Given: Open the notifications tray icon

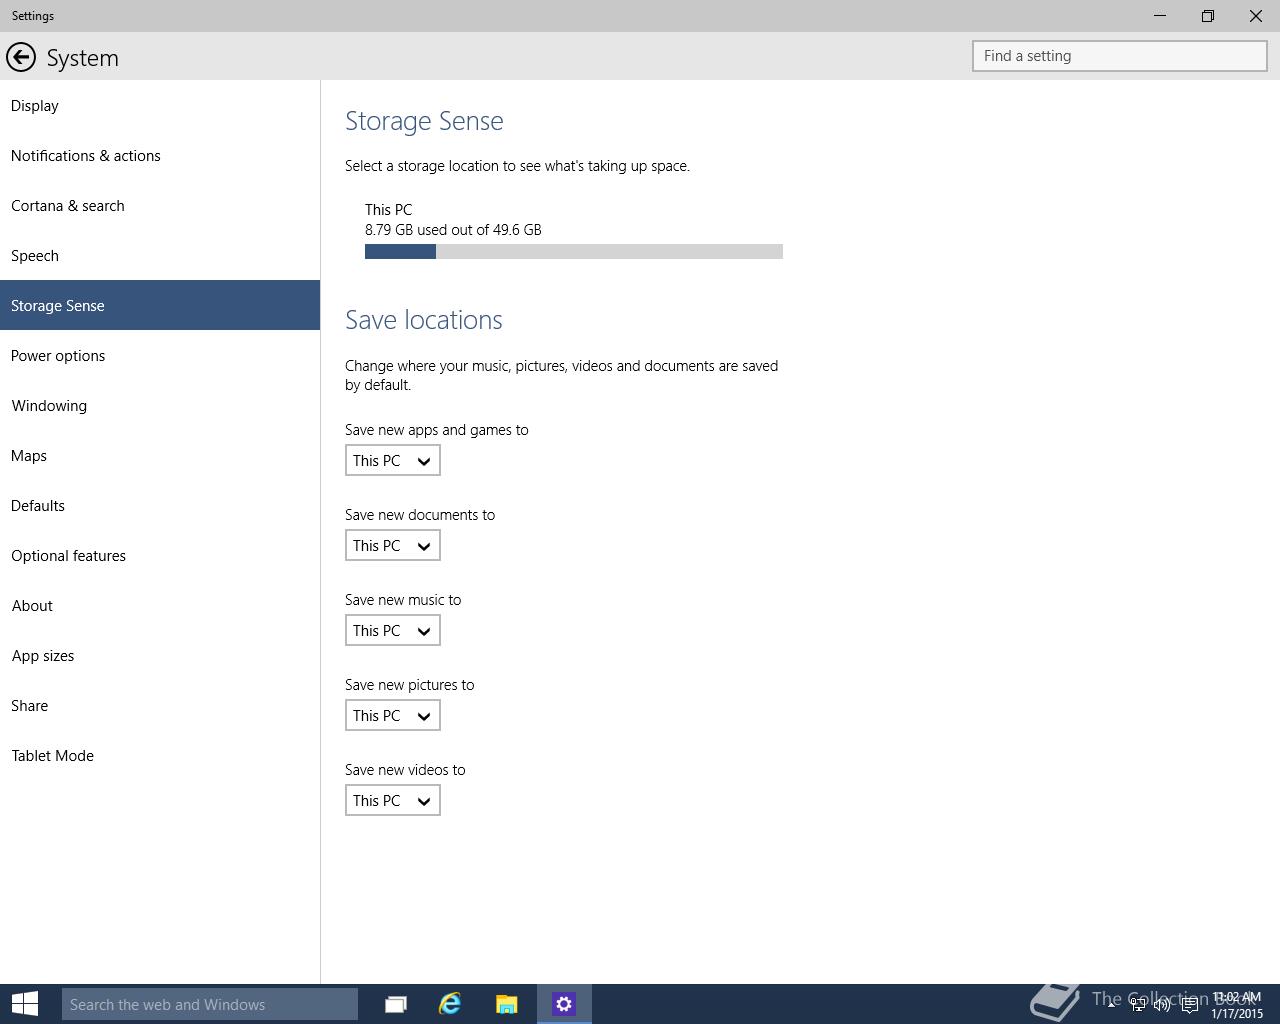Looking at the screenshot, I should pos(1189,1005).
